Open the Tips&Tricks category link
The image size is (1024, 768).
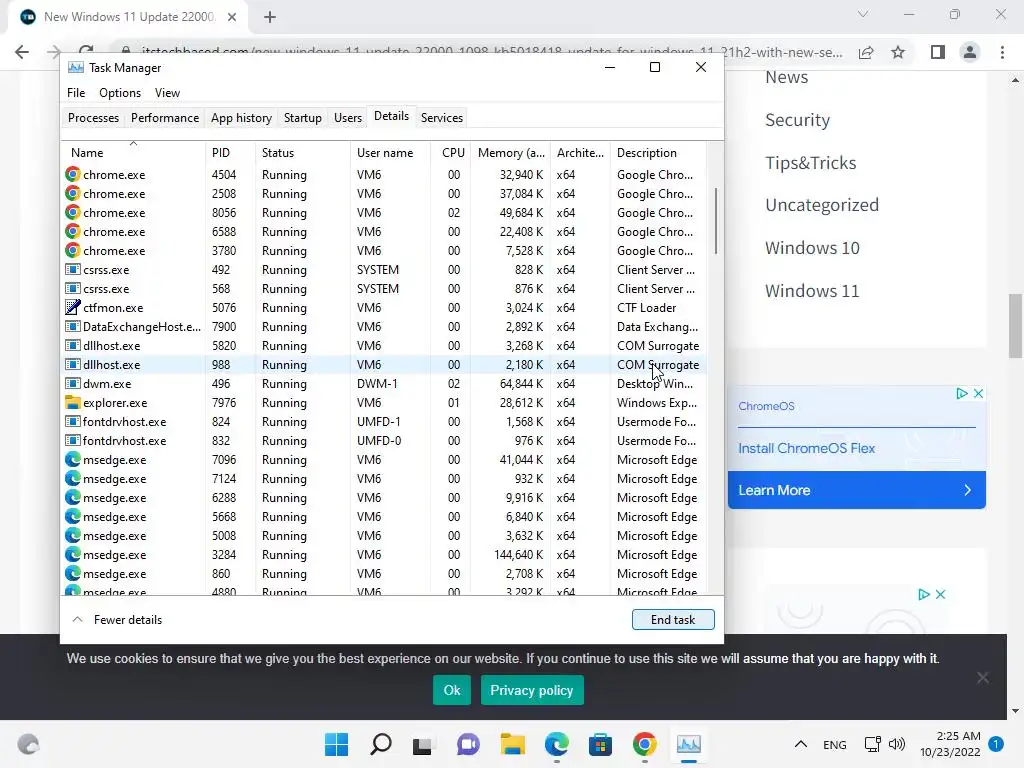coord(810,163)
